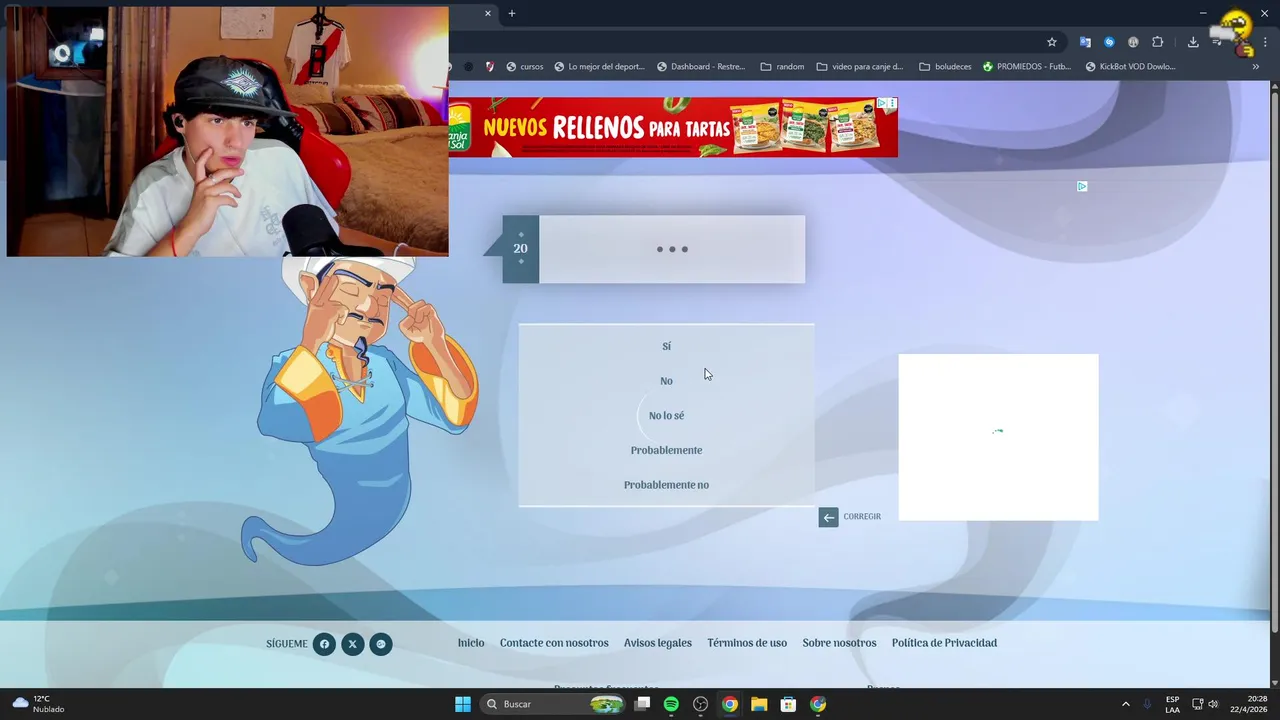Open the PROMIEDOS - Futb... bookmark
The width and height of the screenshot is (1280, 720).
1027,67
